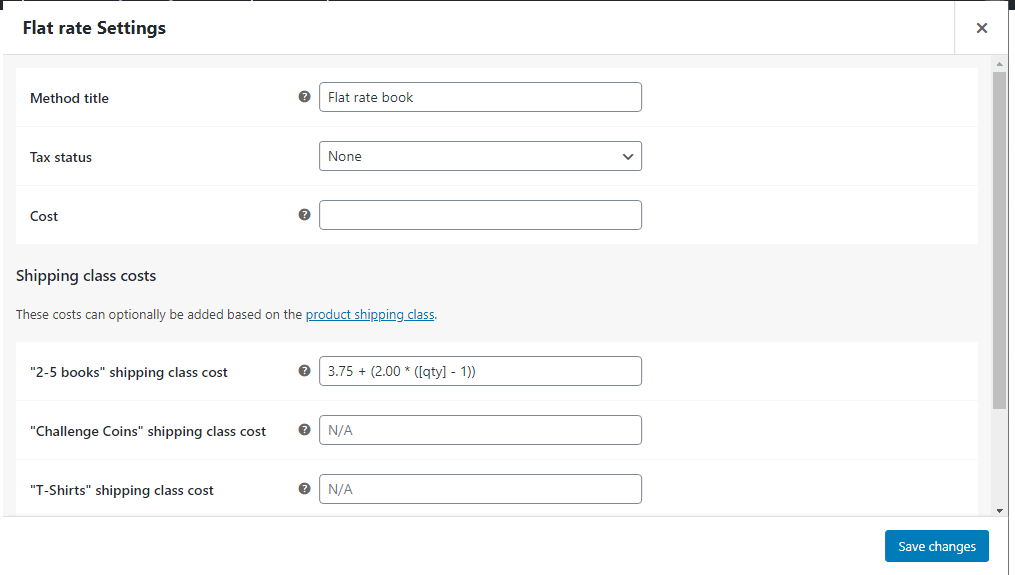
Task: Click the "2-5 books" cost formula field
Action: [480, 371]
